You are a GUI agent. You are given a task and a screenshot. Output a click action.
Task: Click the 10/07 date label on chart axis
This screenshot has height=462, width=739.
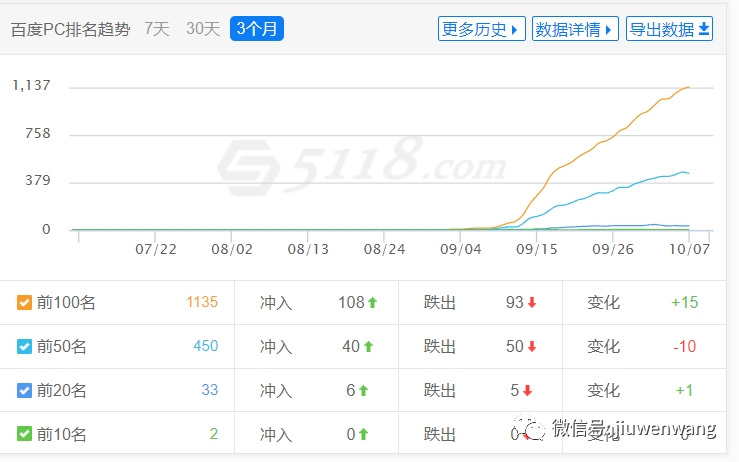coord(689,249)
